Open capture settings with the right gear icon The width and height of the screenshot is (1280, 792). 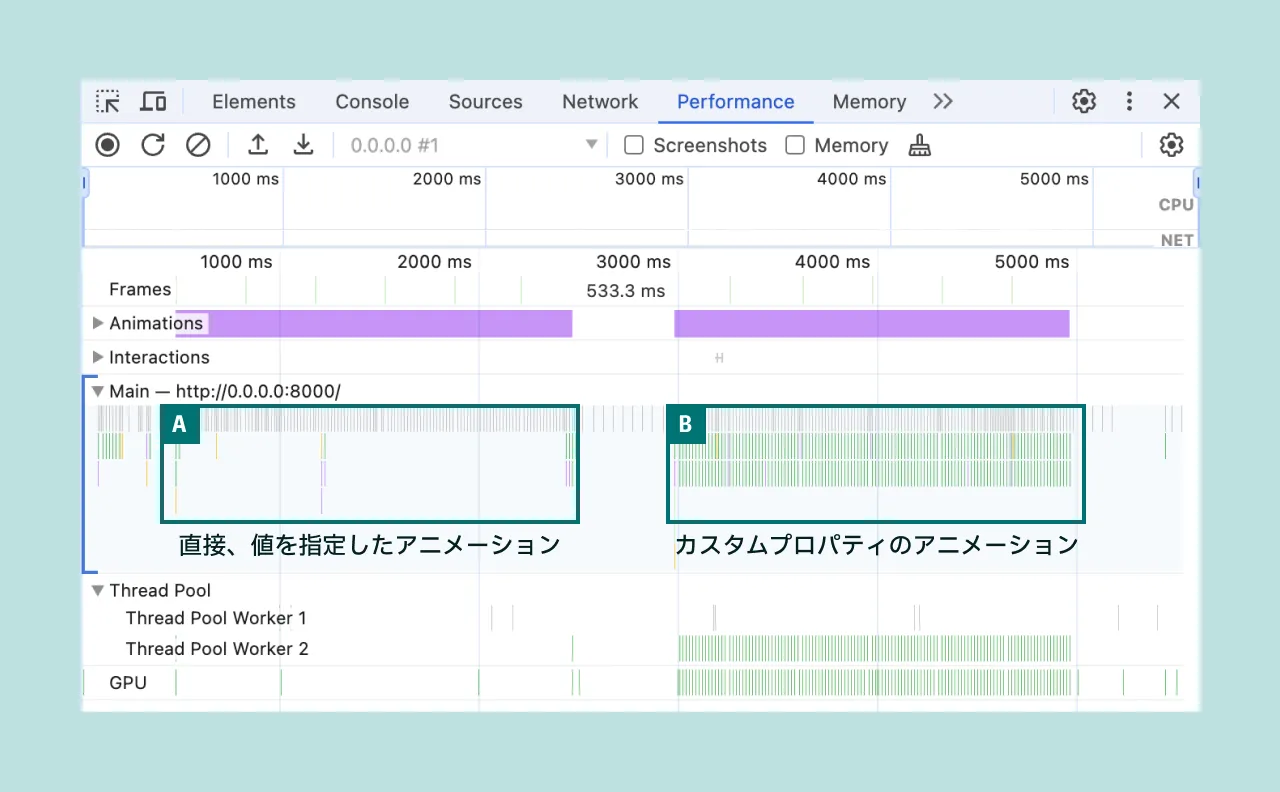[x=1171, y=145]
